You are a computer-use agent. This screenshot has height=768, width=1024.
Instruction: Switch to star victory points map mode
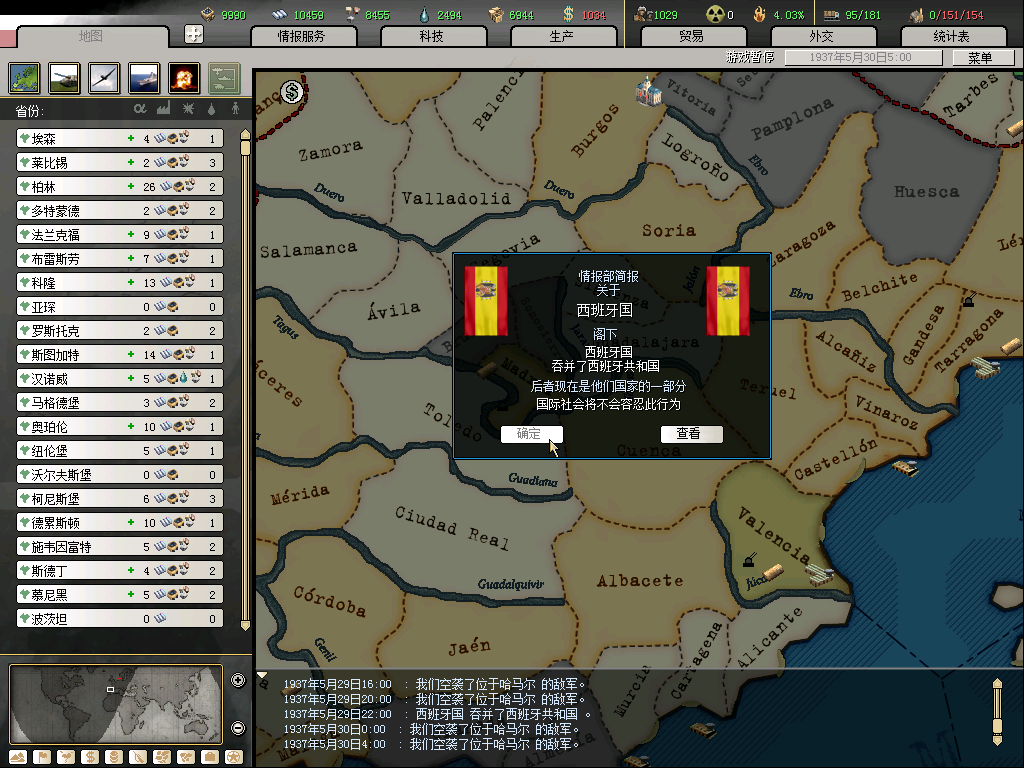(234, 757)
